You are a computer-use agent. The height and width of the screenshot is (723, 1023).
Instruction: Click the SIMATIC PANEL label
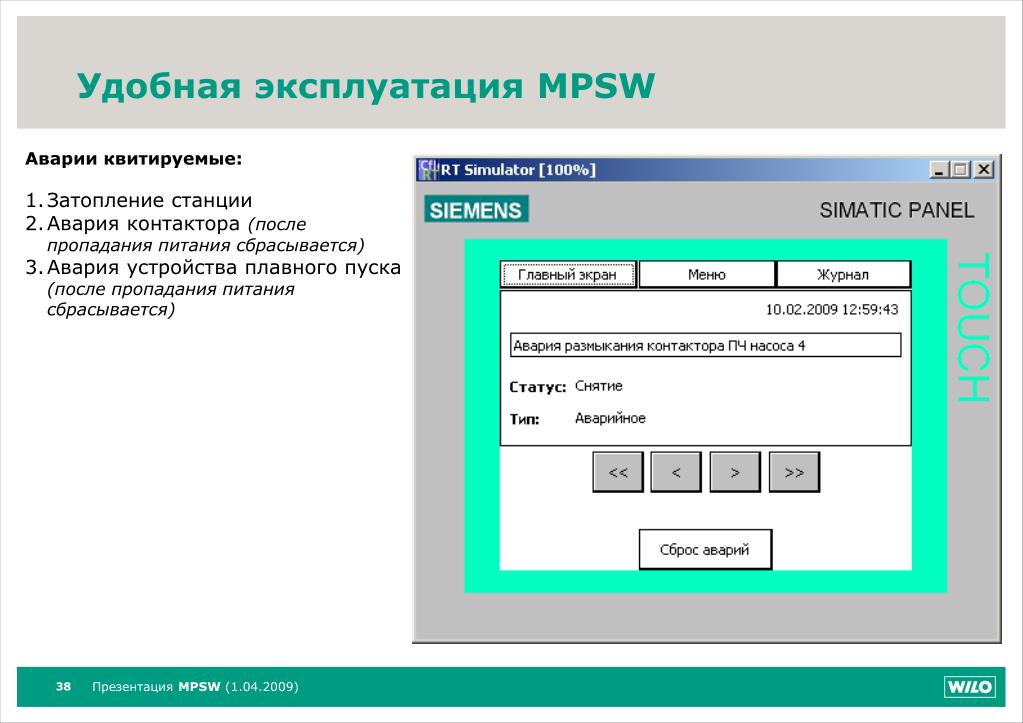pos(897,210)
